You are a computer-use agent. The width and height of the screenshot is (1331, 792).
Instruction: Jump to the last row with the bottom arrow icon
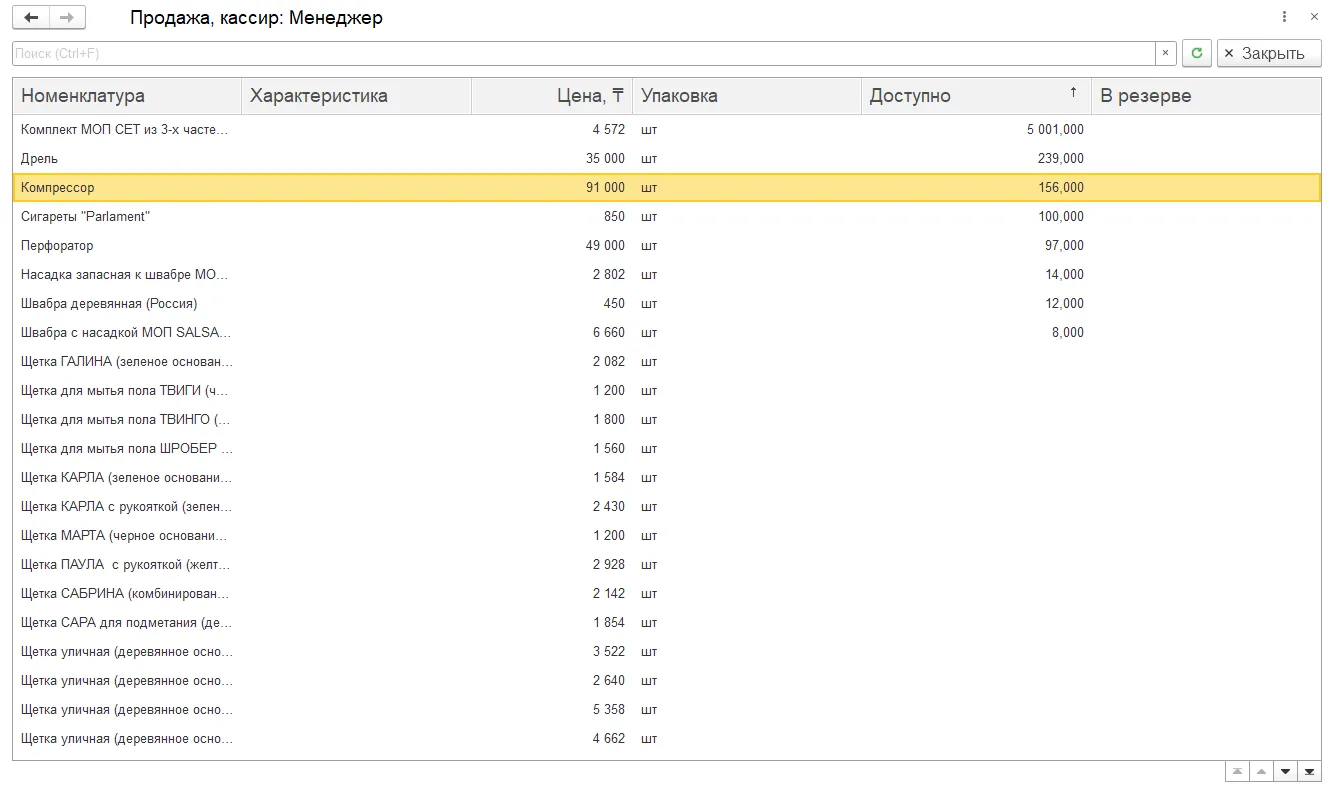(1310, 771)
